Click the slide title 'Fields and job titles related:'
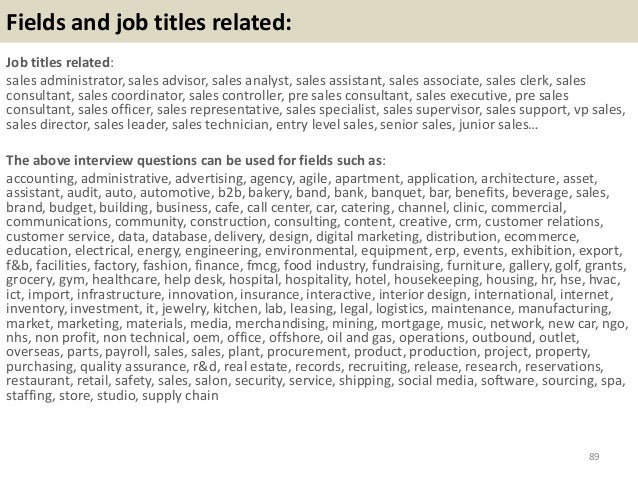This screenshot has width=638, height=479. (x=149, y=22)
